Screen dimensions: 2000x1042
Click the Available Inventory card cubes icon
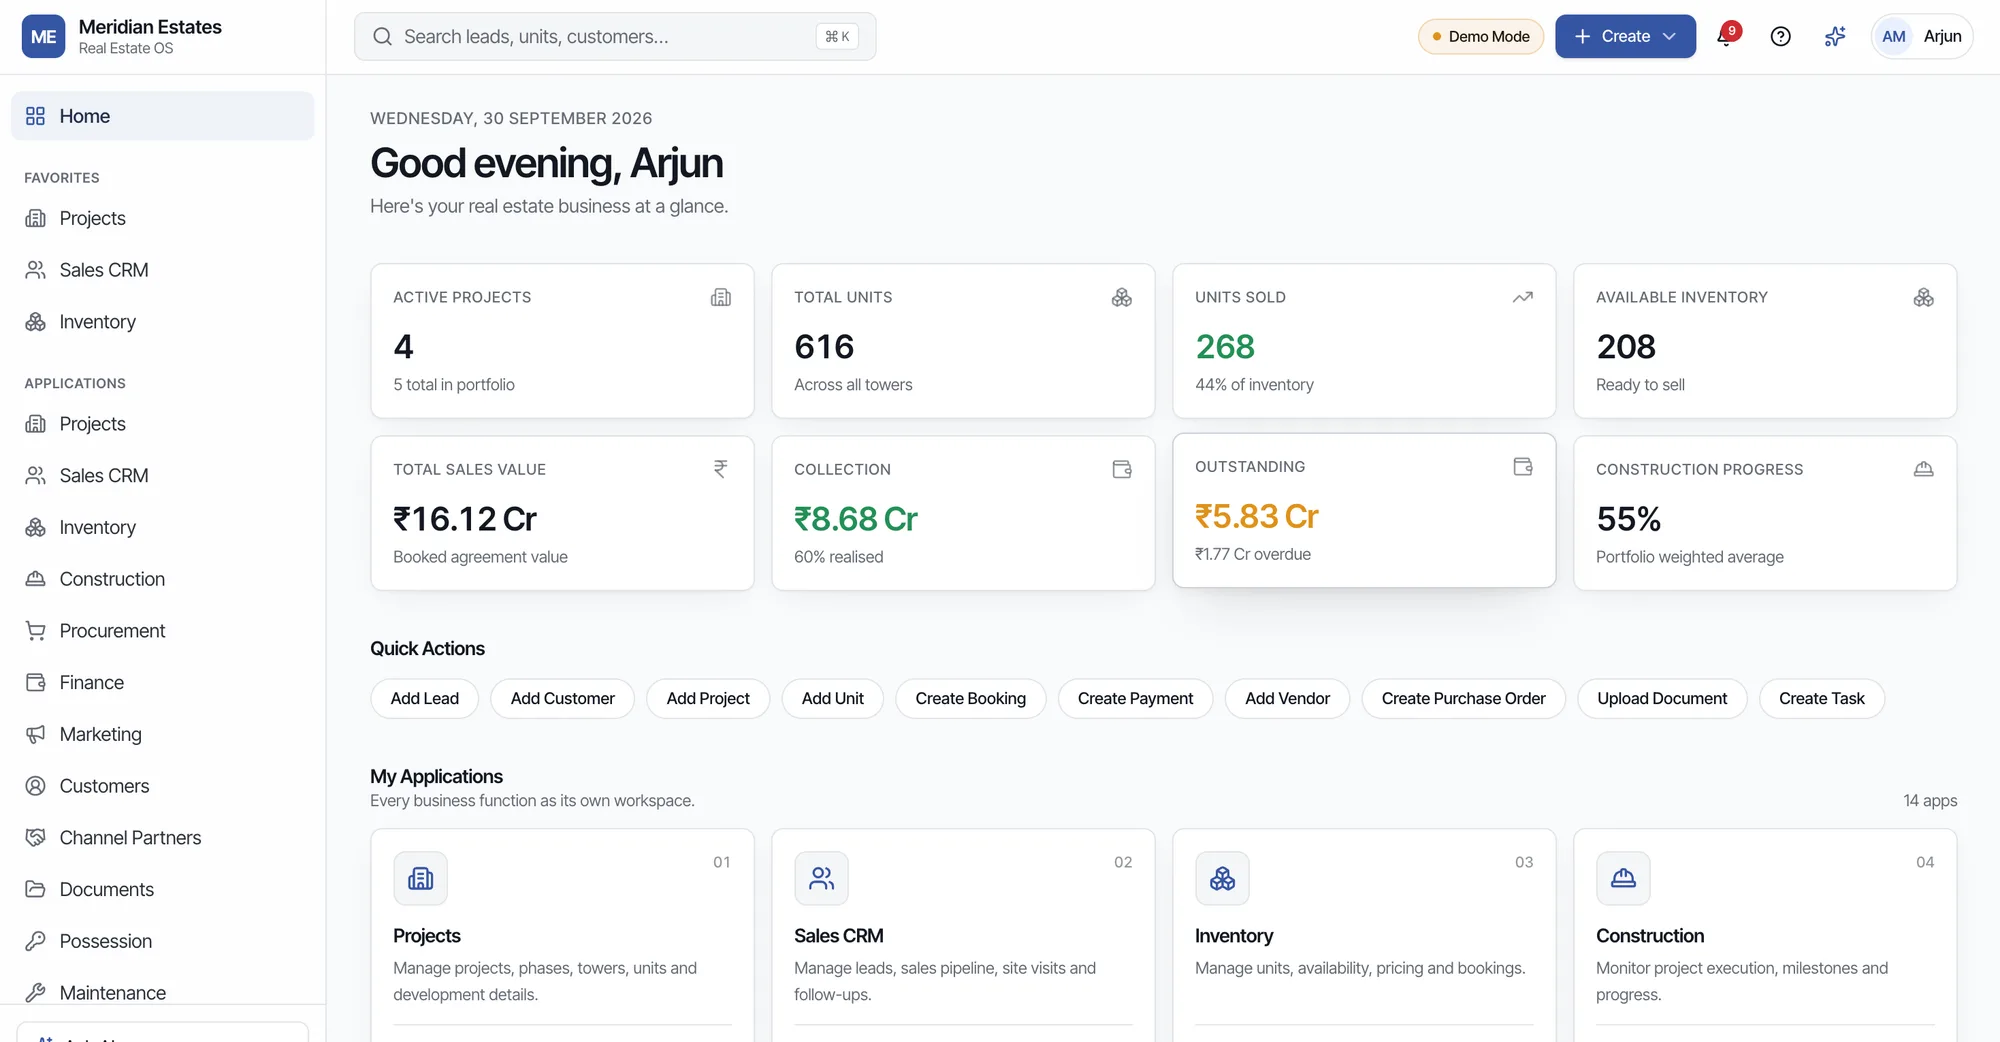tap(1923, 297)
